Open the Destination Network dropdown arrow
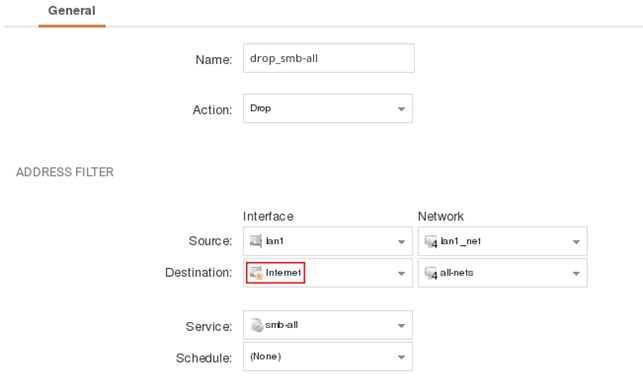The height and width of the screenshot is (388, 643). point(576,274)
